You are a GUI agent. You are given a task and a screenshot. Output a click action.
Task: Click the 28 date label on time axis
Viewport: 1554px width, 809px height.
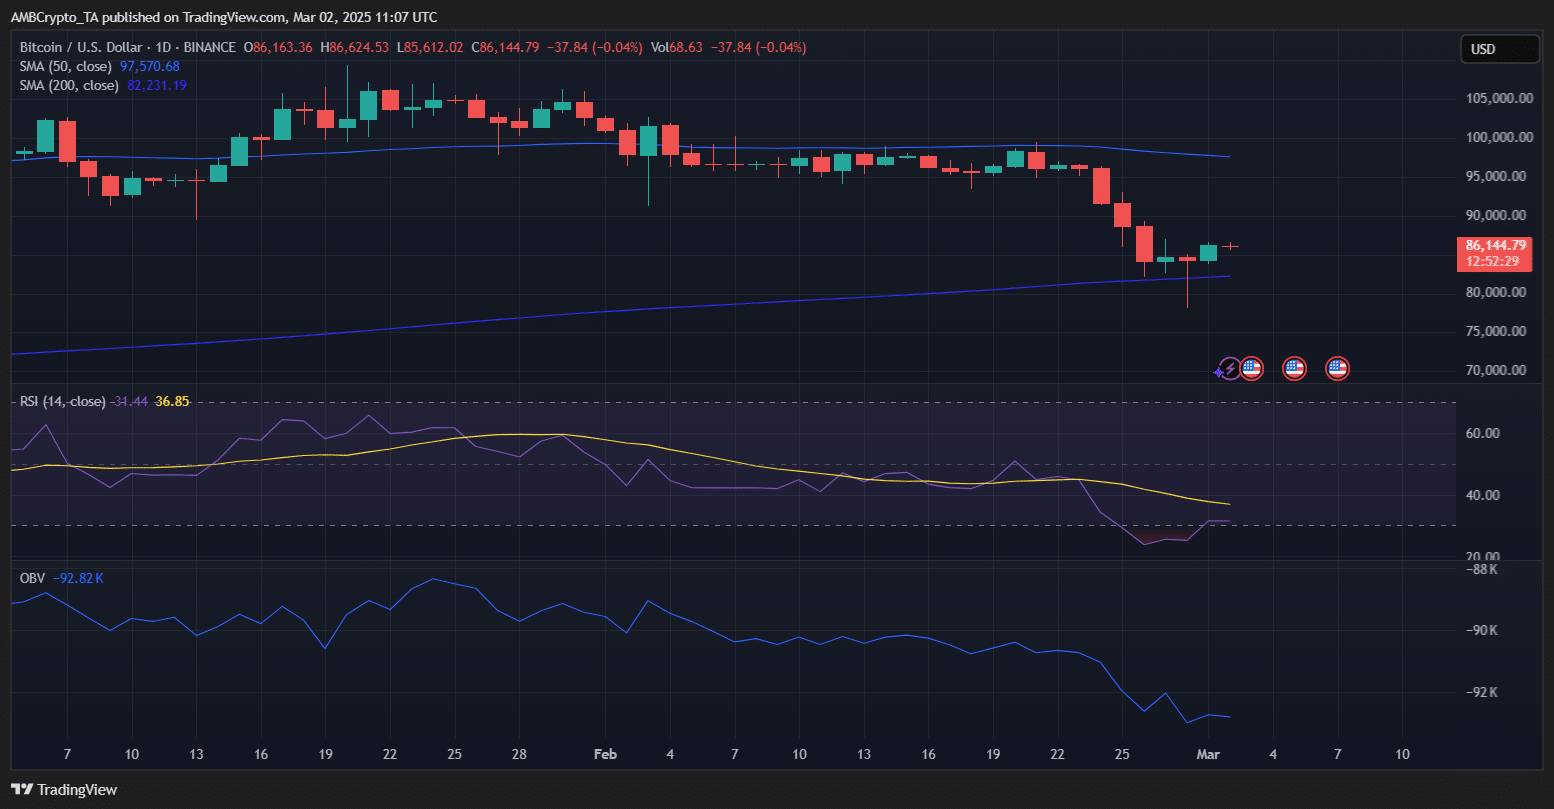coord(518,753)
